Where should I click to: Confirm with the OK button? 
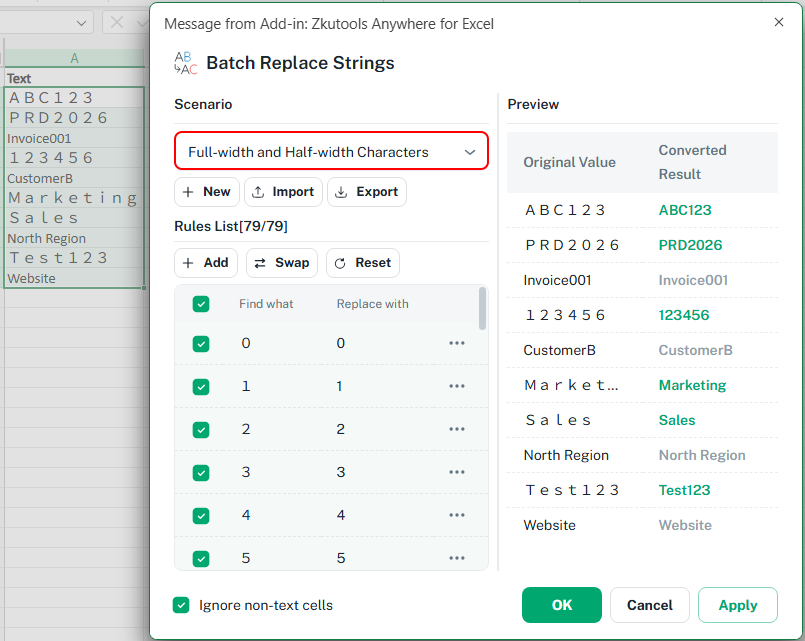tap(562, 605)
